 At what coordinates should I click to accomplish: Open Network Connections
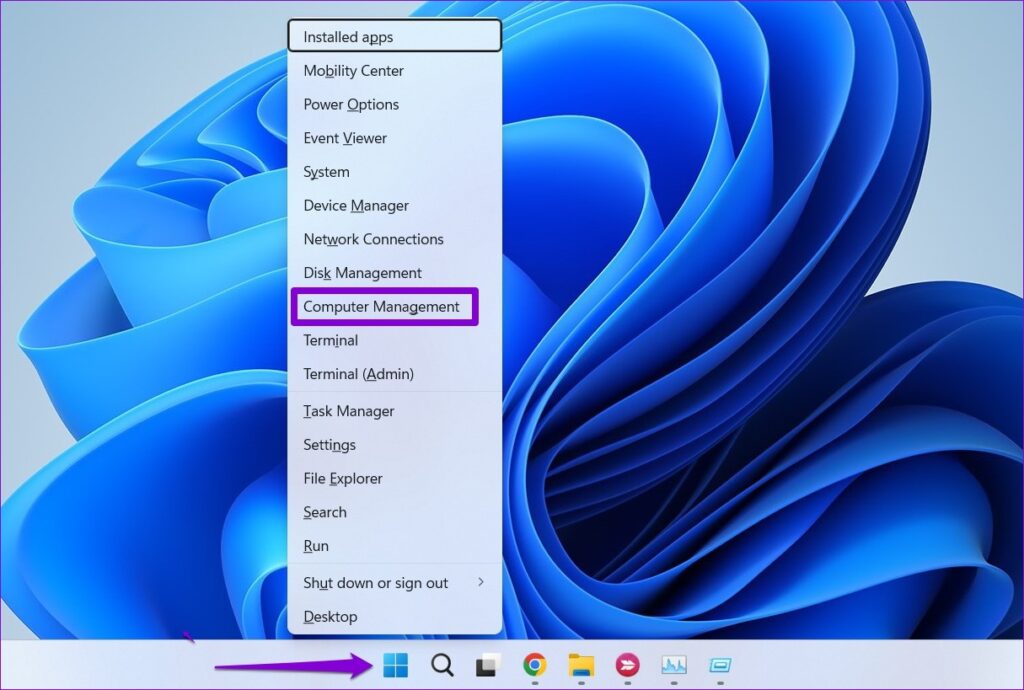click(373, 239)
